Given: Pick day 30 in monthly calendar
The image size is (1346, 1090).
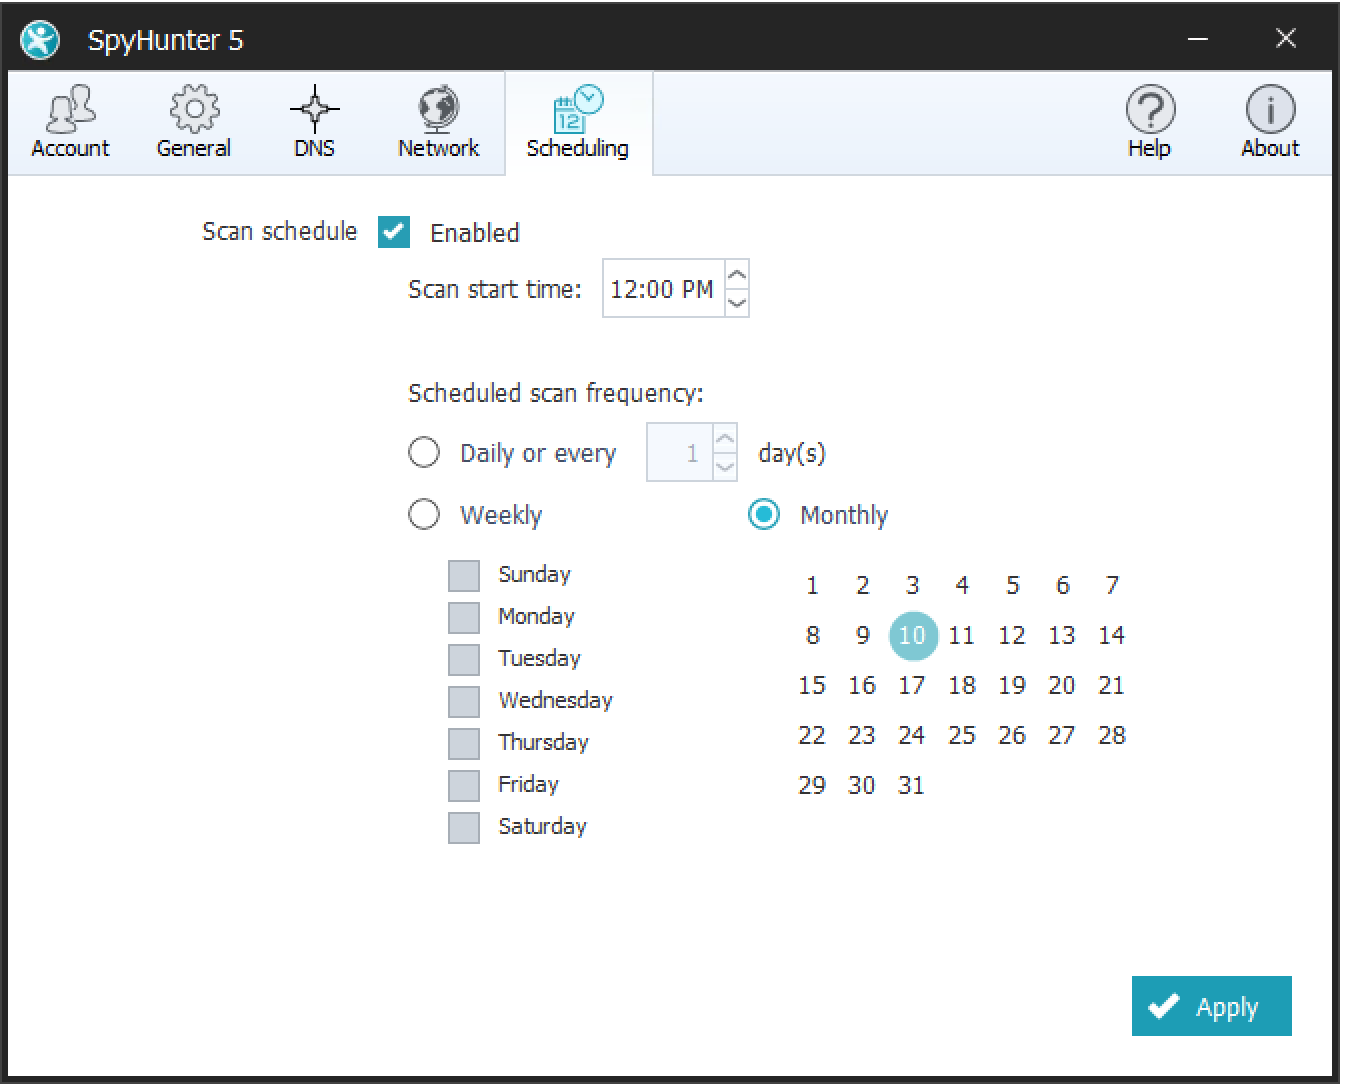Looking at the screenshot, I should tap(862, 785).
